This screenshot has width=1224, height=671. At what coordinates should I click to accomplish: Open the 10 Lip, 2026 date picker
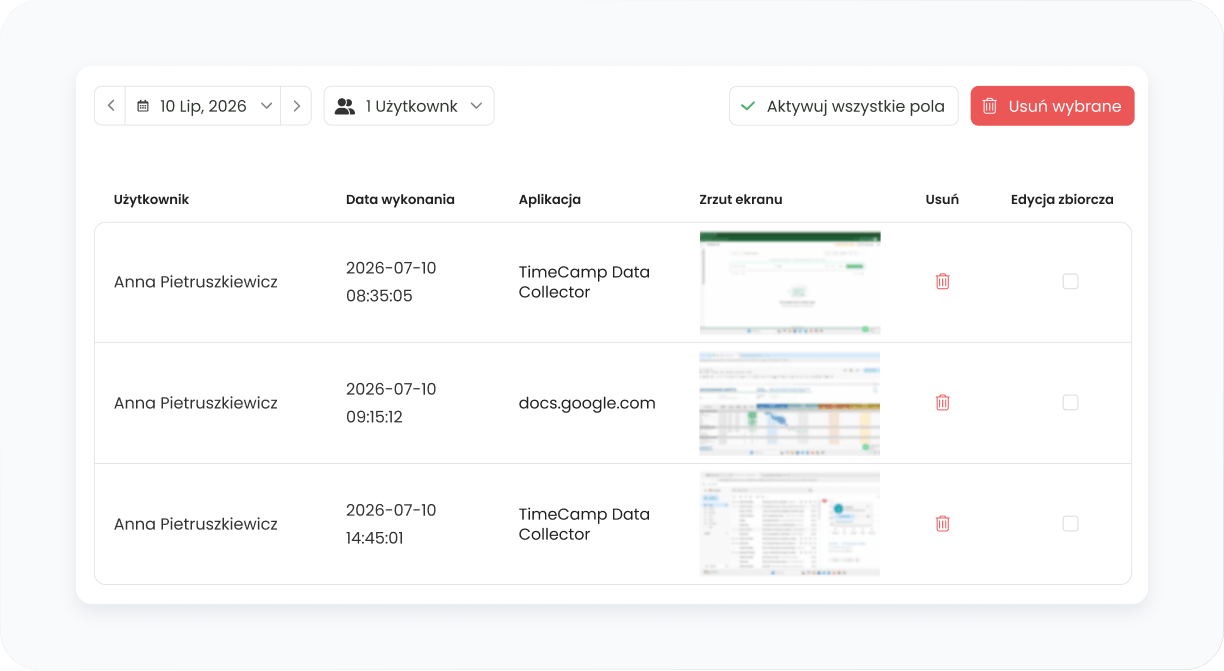[x=203, y=106]
